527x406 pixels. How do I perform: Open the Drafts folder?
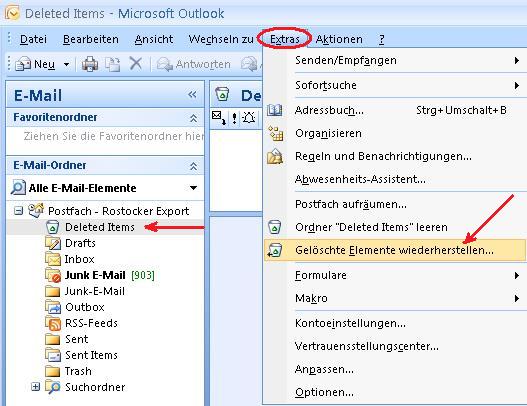tap(80, 243)
